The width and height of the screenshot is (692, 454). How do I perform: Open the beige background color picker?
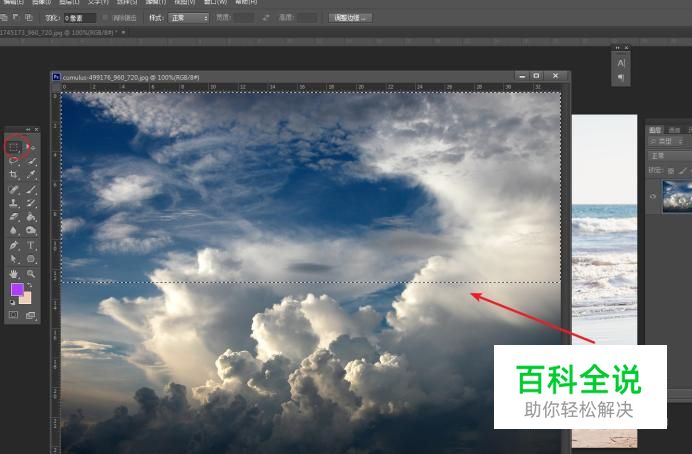[x=27, y=299]
